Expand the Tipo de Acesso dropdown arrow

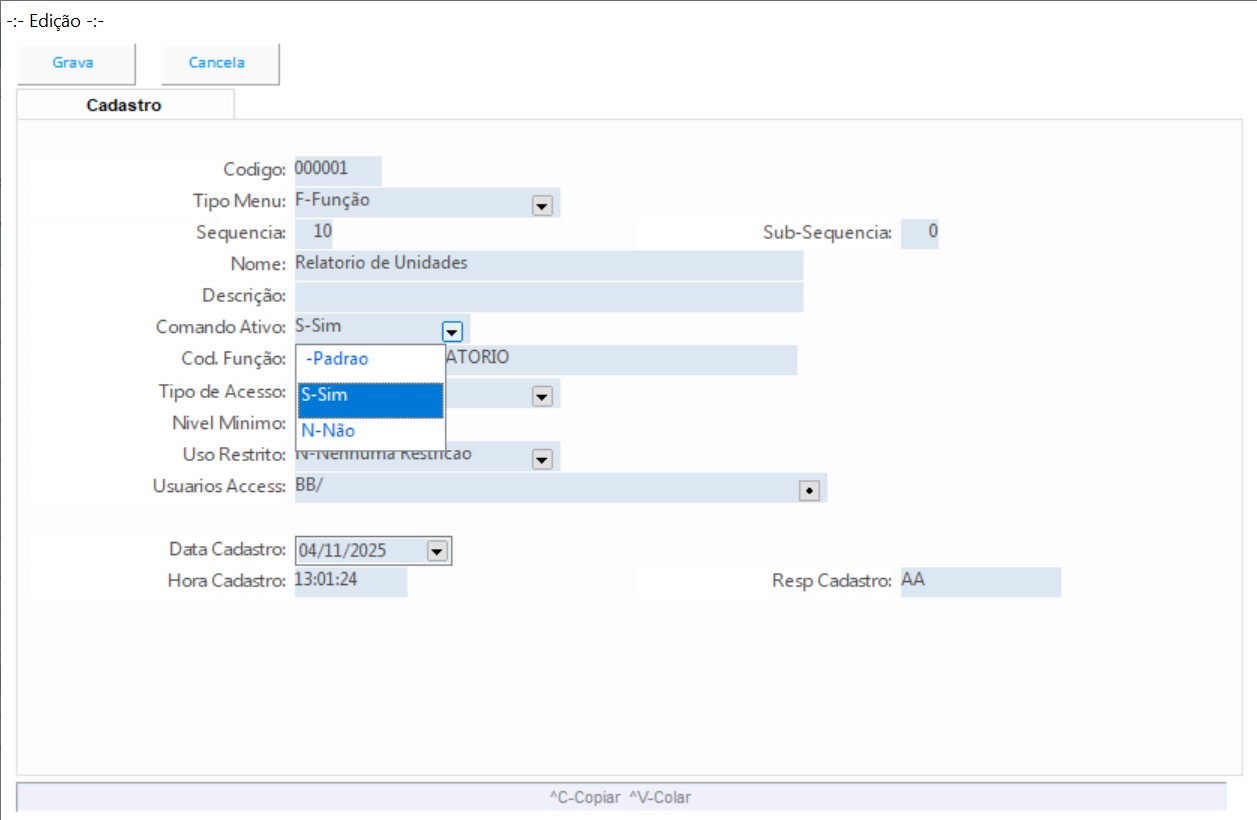542,396
